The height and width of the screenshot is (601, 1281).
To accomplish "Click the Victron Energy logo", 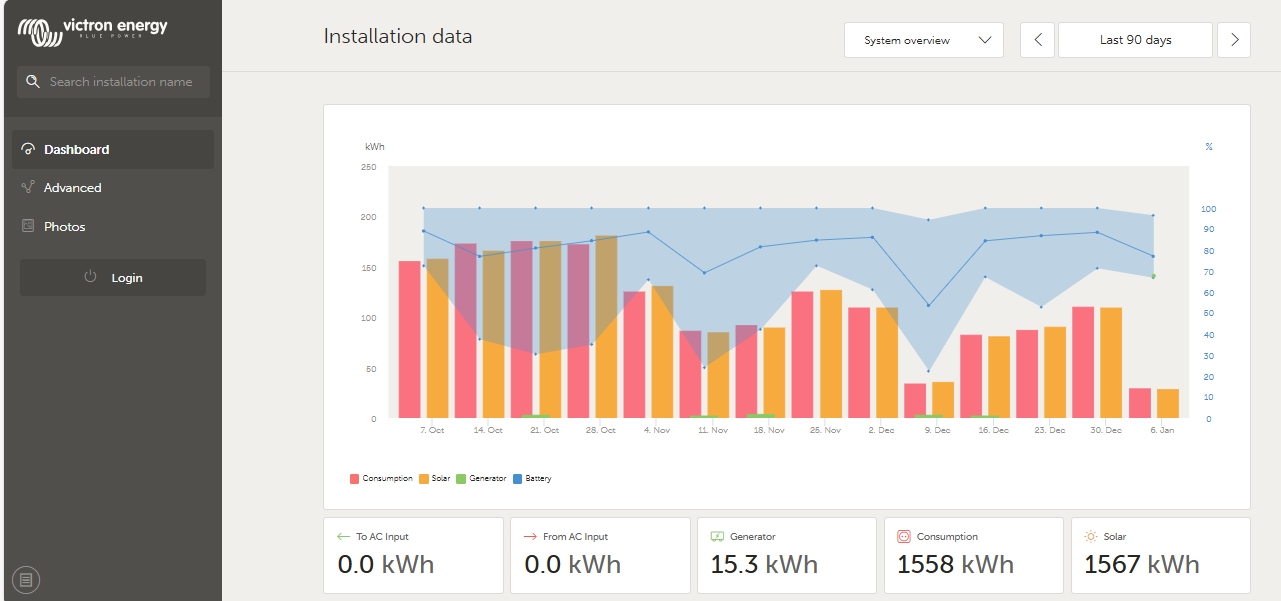I will (x=93, y=30).
